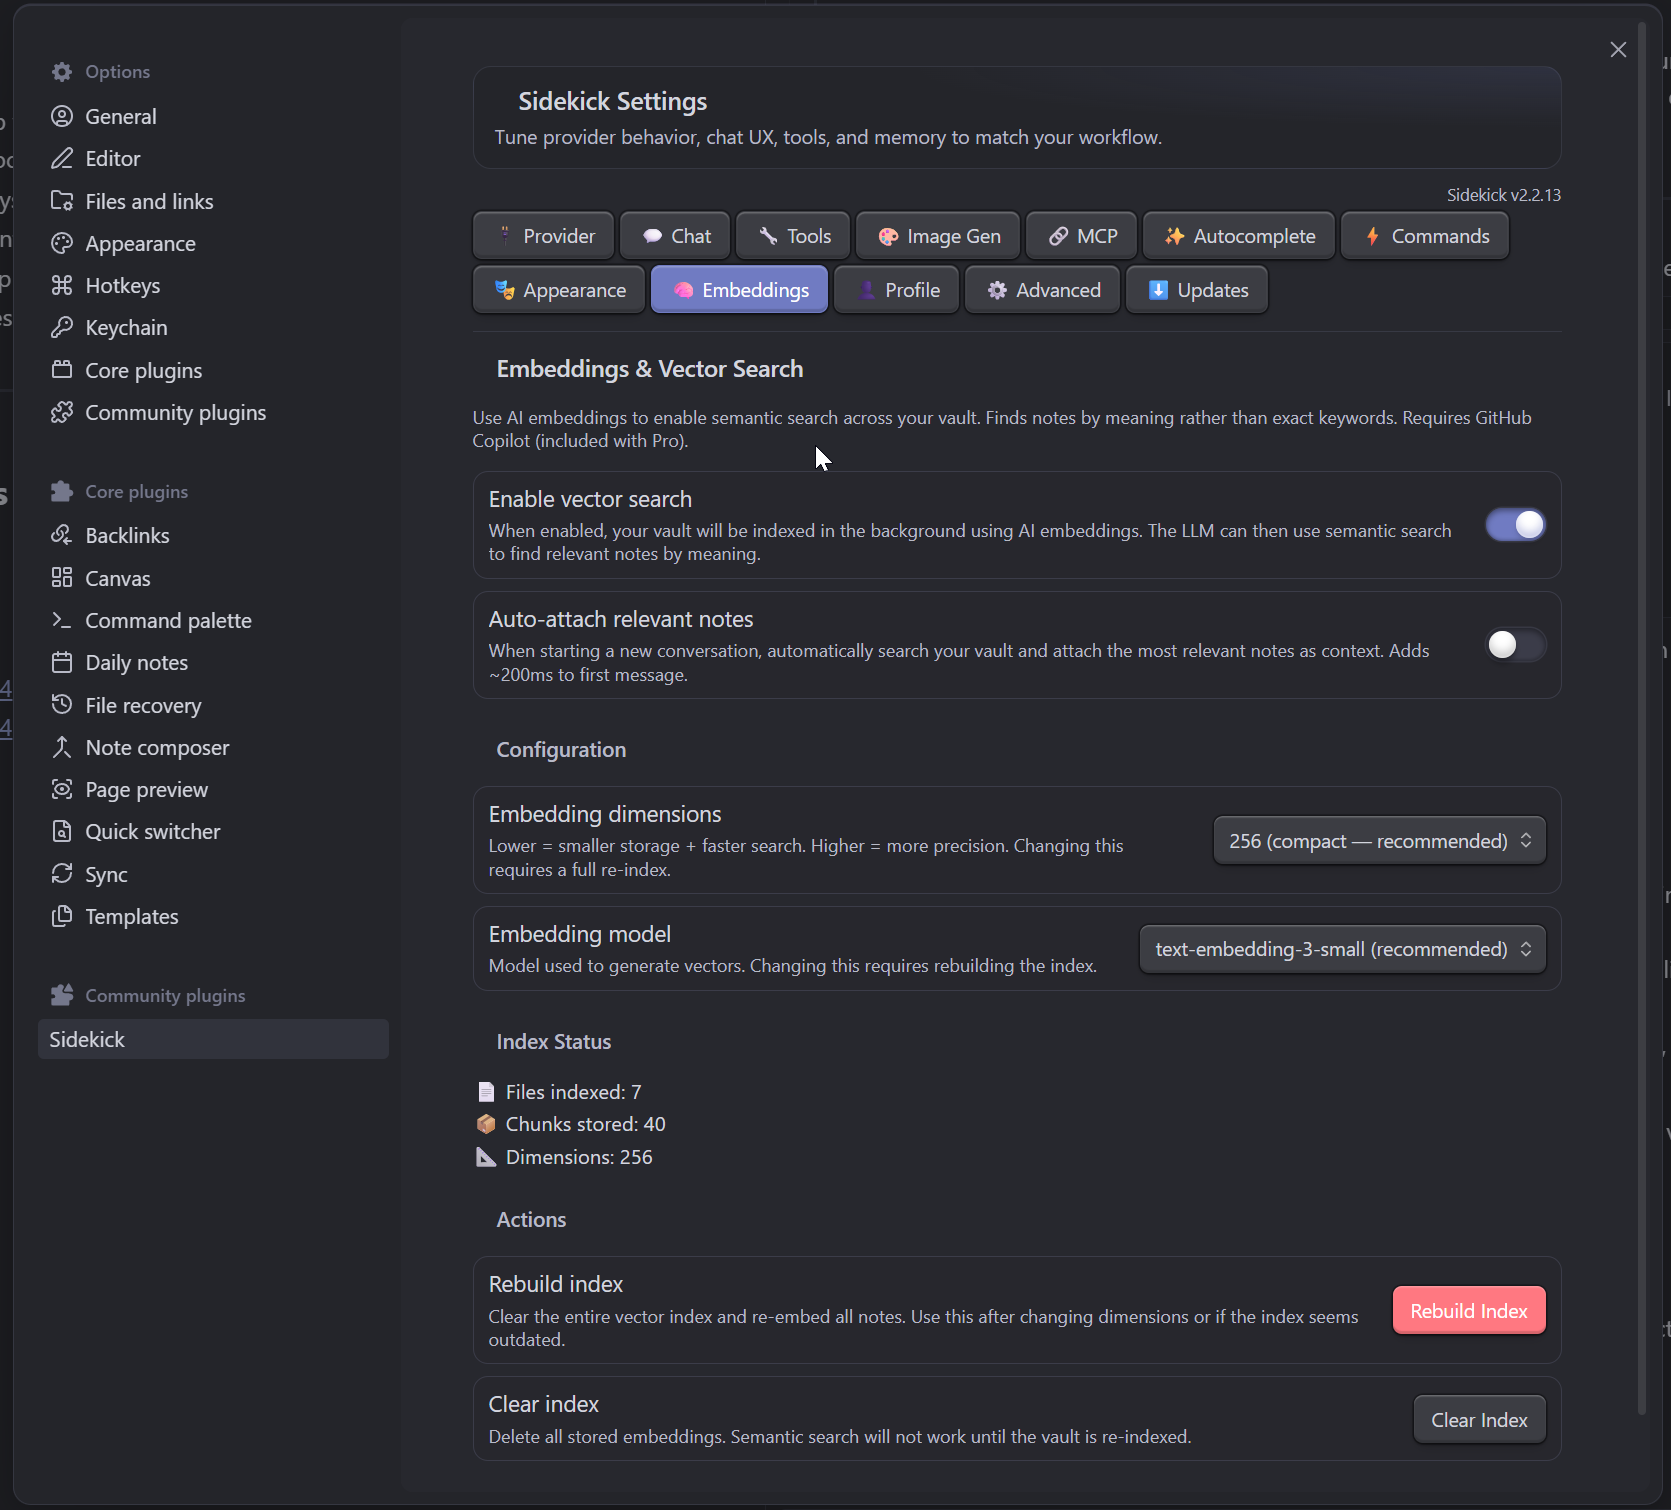Click the Index Status heading
The height and width of the screenshot is (1510, 1671).
click(x=554, y=1042)
